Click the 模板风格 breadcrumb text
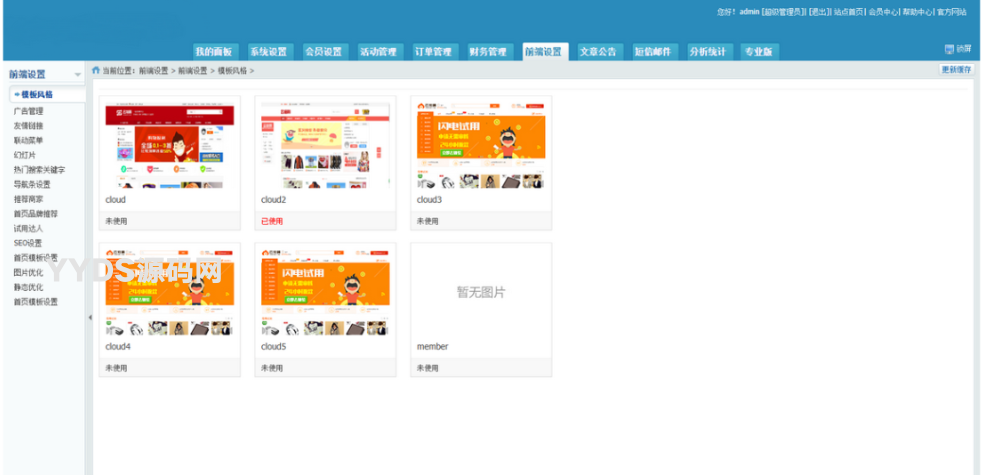The width and height of the screenshot is (981, 475). click(x=233, y=71)
